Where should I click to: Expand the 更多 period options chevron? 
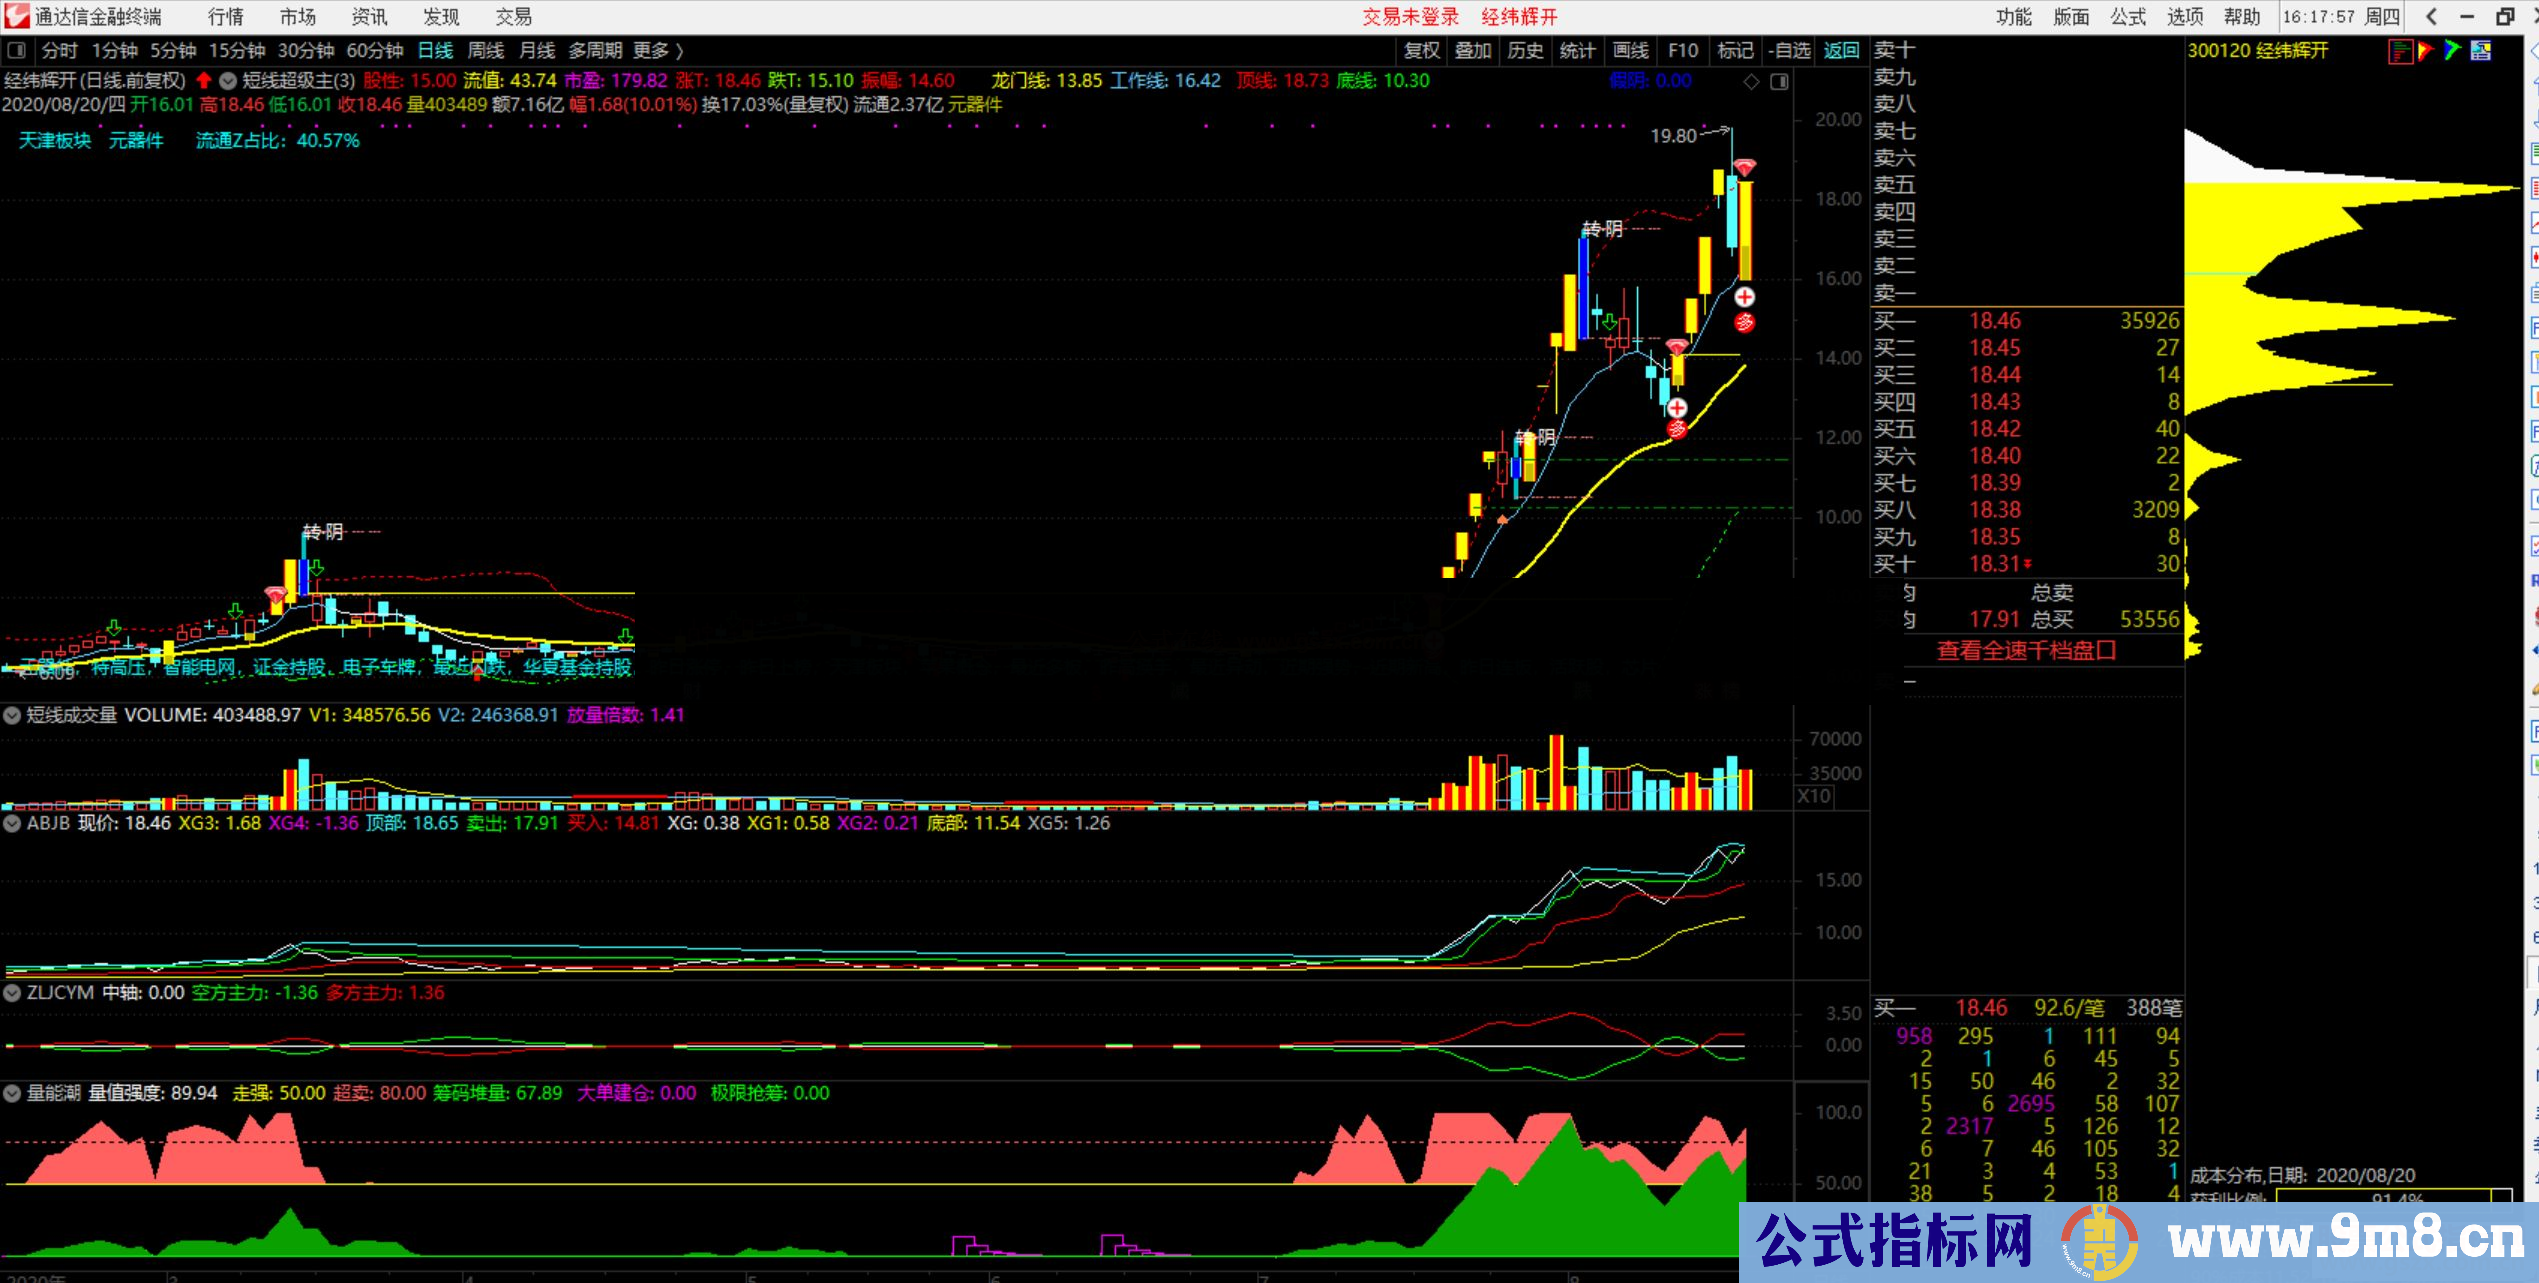tap(679, 51)
